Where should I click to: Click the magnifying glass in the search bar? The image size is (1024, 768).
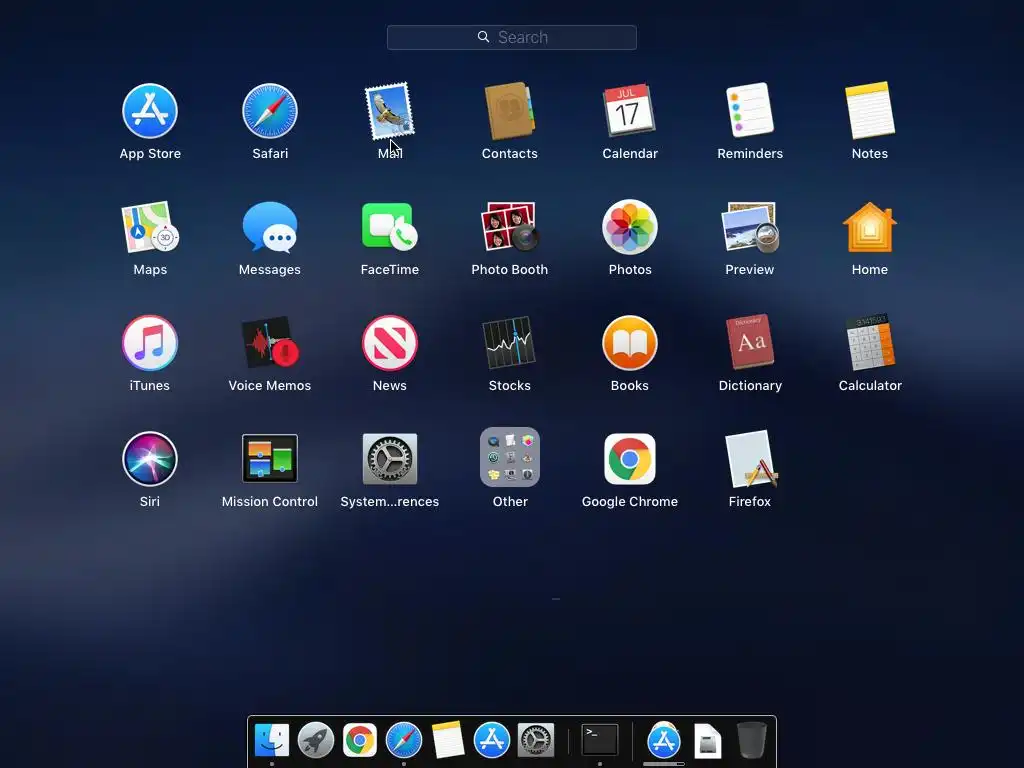pyautogui.click(x=483, y=37)
